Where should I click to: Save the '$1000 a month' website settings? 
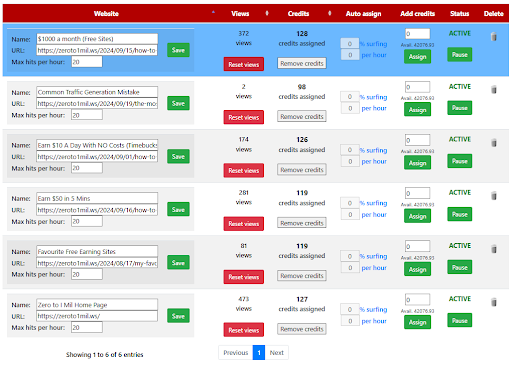(178, 50)
